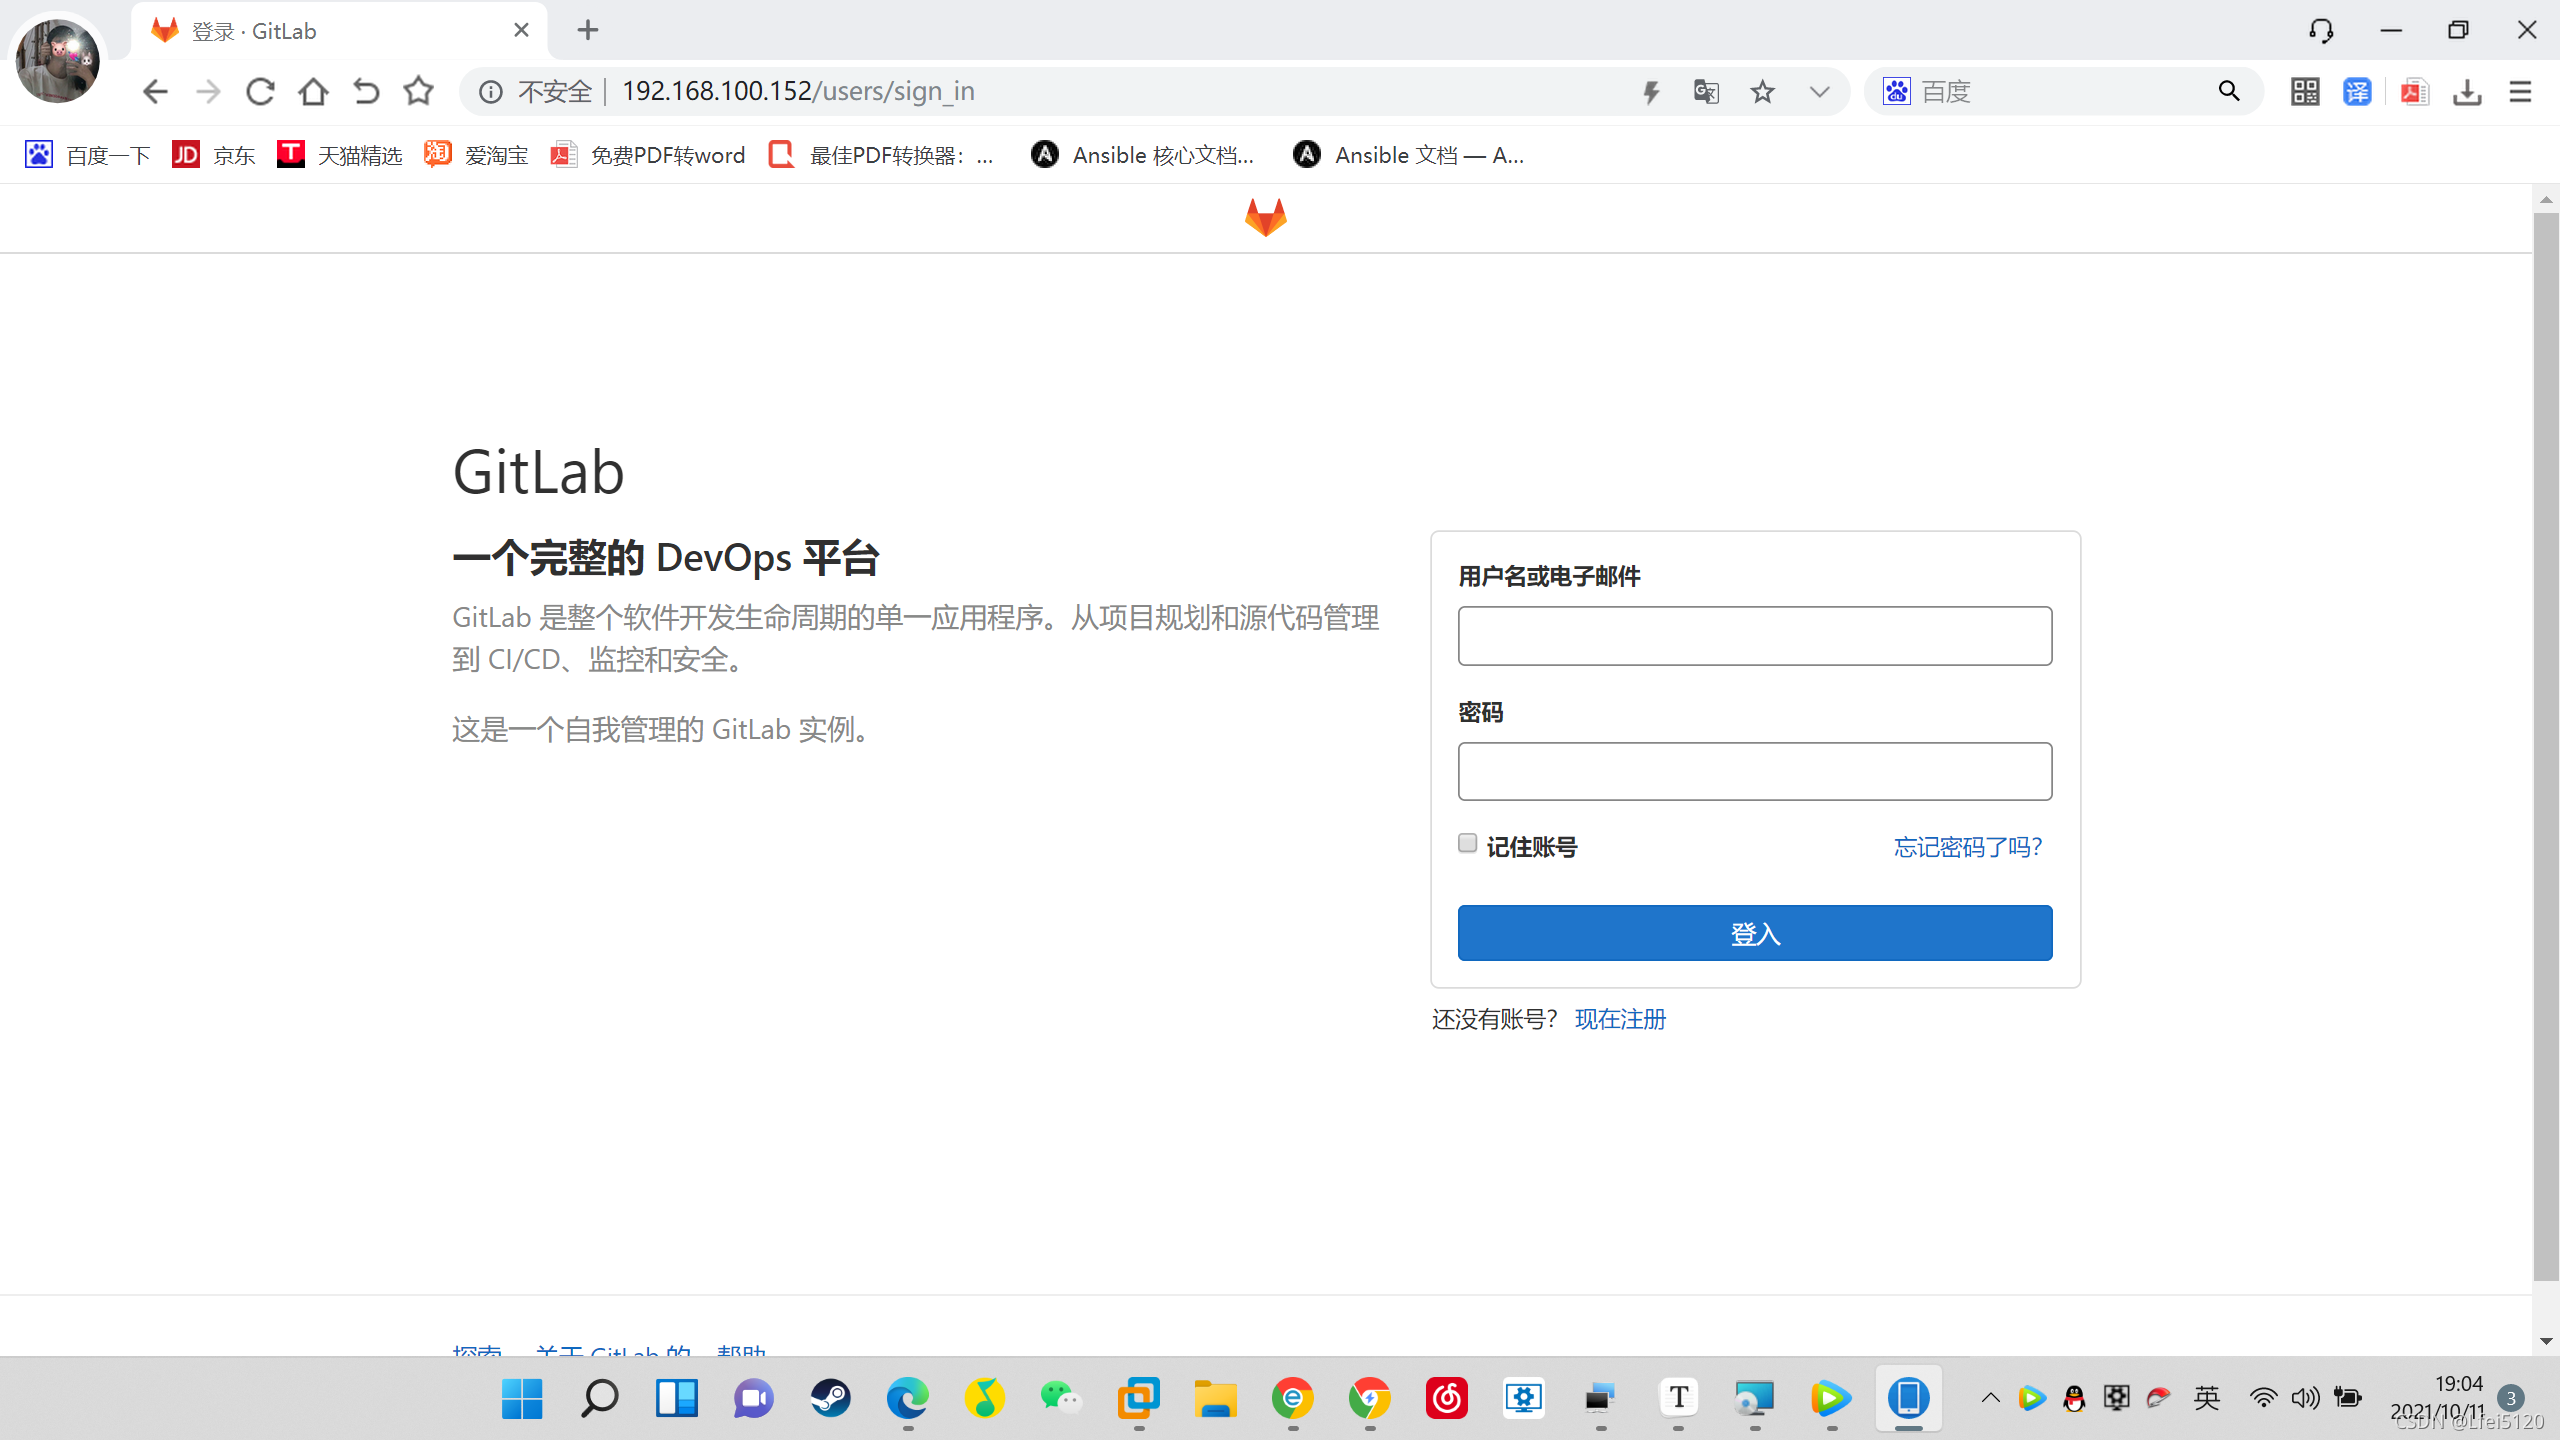This screenshot has width=2560, height=1440.
Task: Click the user avatar in browser corner
Action: (x=57, y=60)
